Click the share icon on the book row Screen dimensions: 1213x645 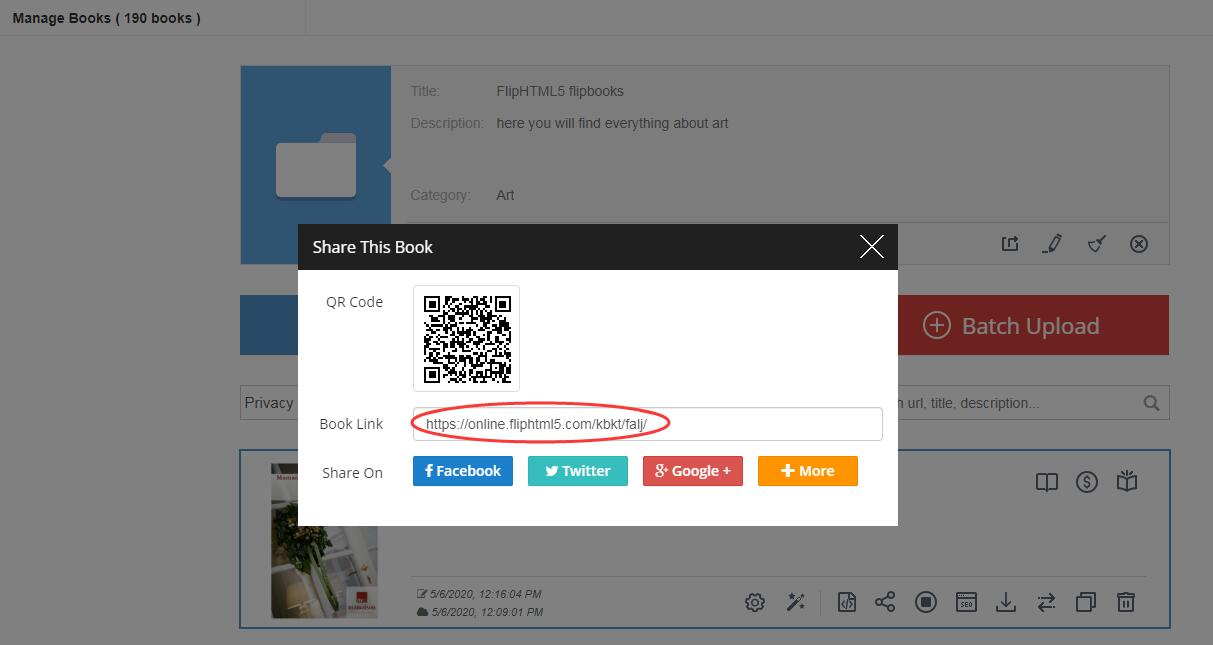886,601
